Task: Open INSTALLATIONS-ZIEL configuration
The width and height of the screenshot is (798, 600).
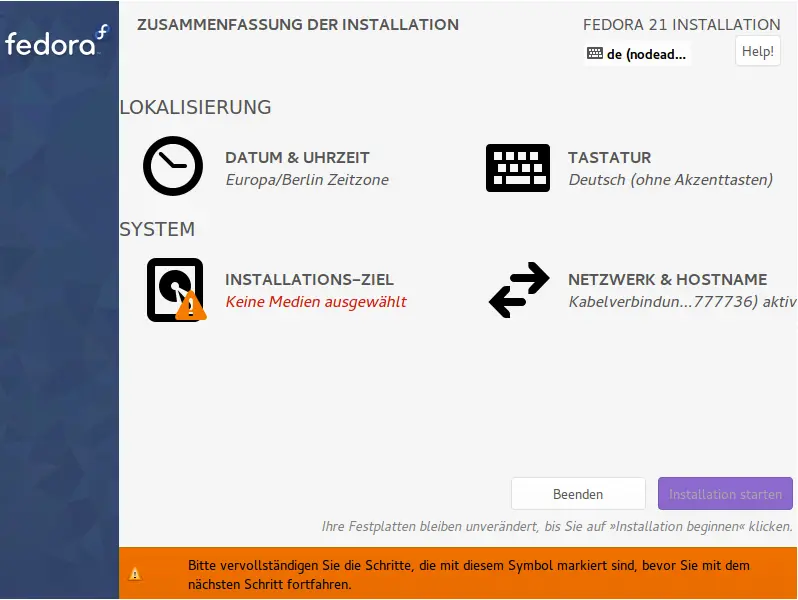Action: [x=309, y=280]
